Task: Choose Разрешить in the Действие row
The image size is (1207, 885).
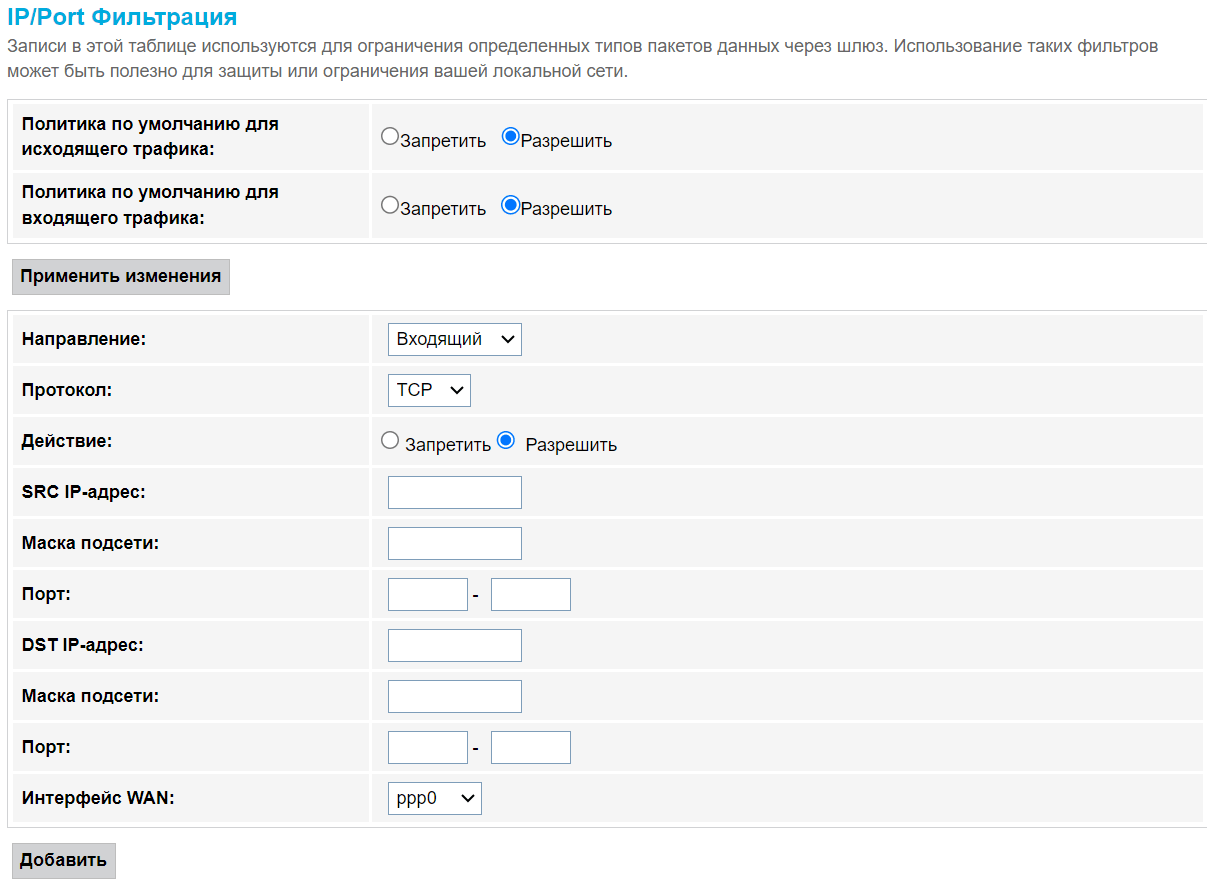Action: (506, 441)
